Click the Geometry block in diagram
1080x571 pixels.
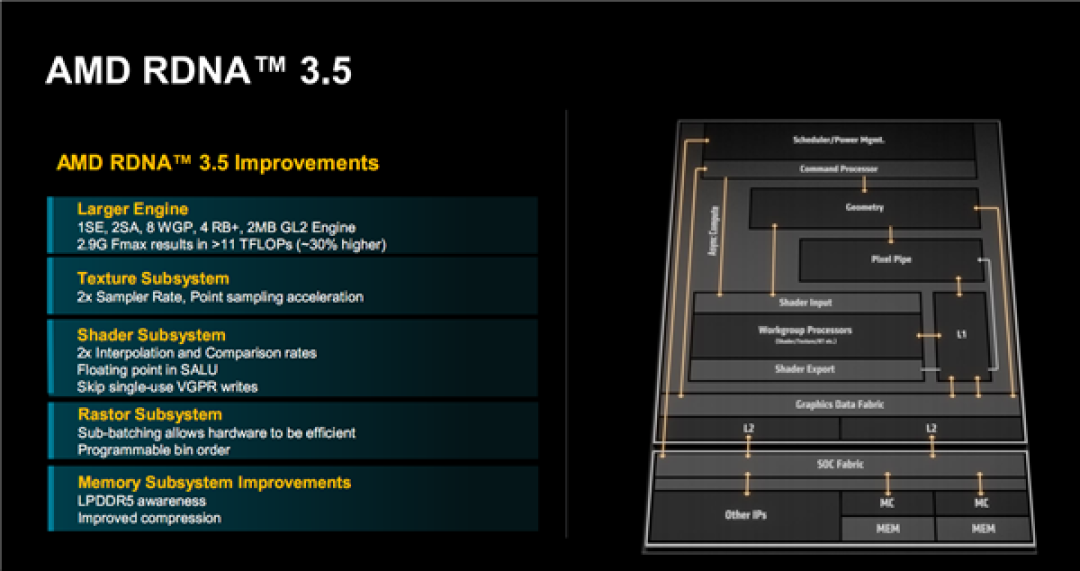pyautogui.click(x=864, y=208)
